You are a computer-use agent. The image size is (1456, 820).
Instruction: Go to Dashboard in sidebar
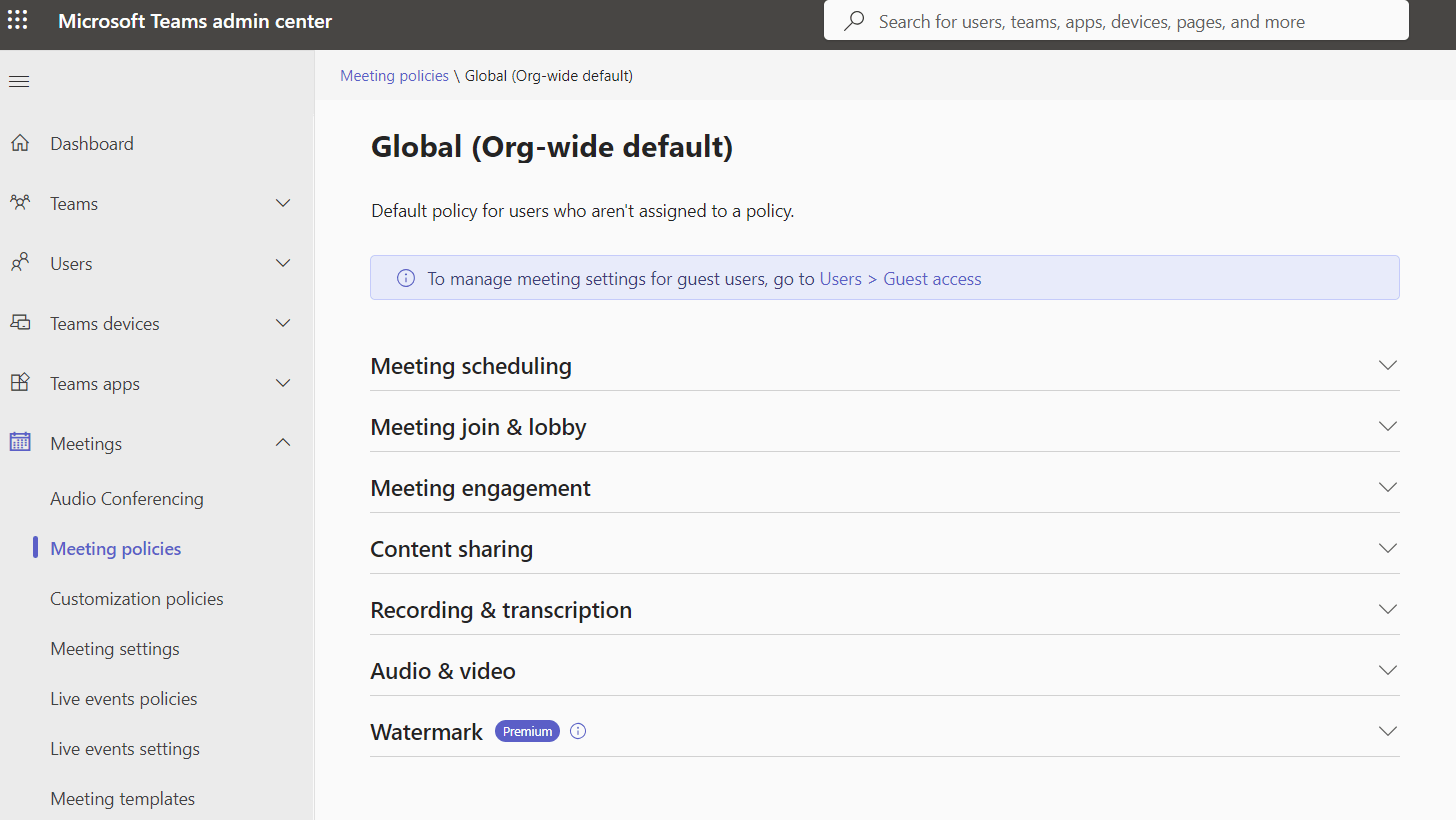(x=92, y=143)
